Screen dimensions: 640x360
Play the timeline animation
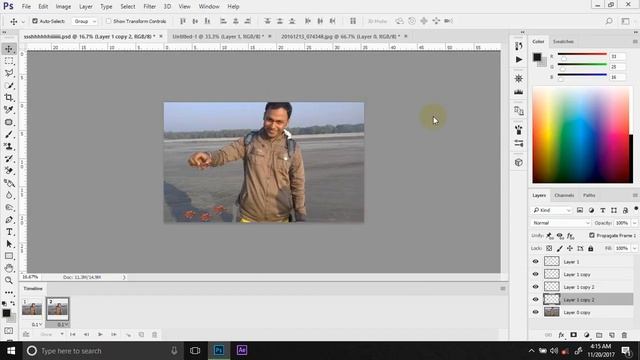pyautogui.click(x=100, y=335)
